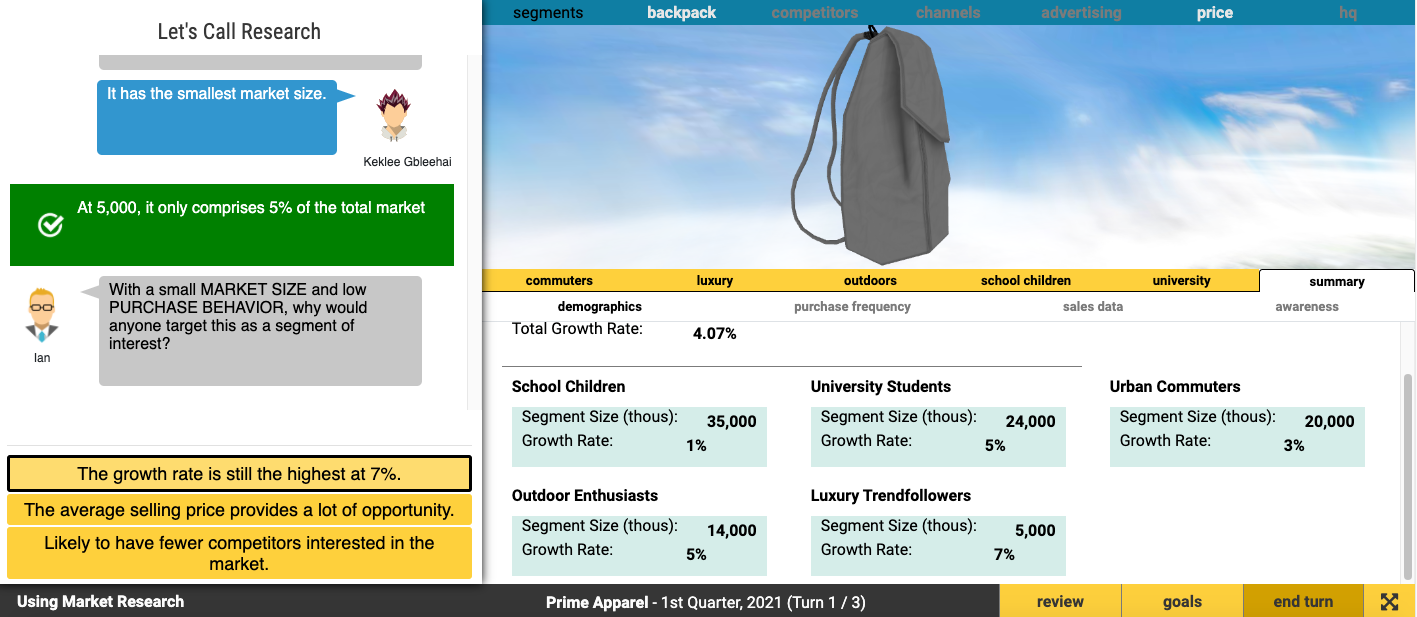This screenshot has width=1417, height=617.
Task: Click Ian's question about MARKET SIZE bubble
Action: click(x=260, y=331)
